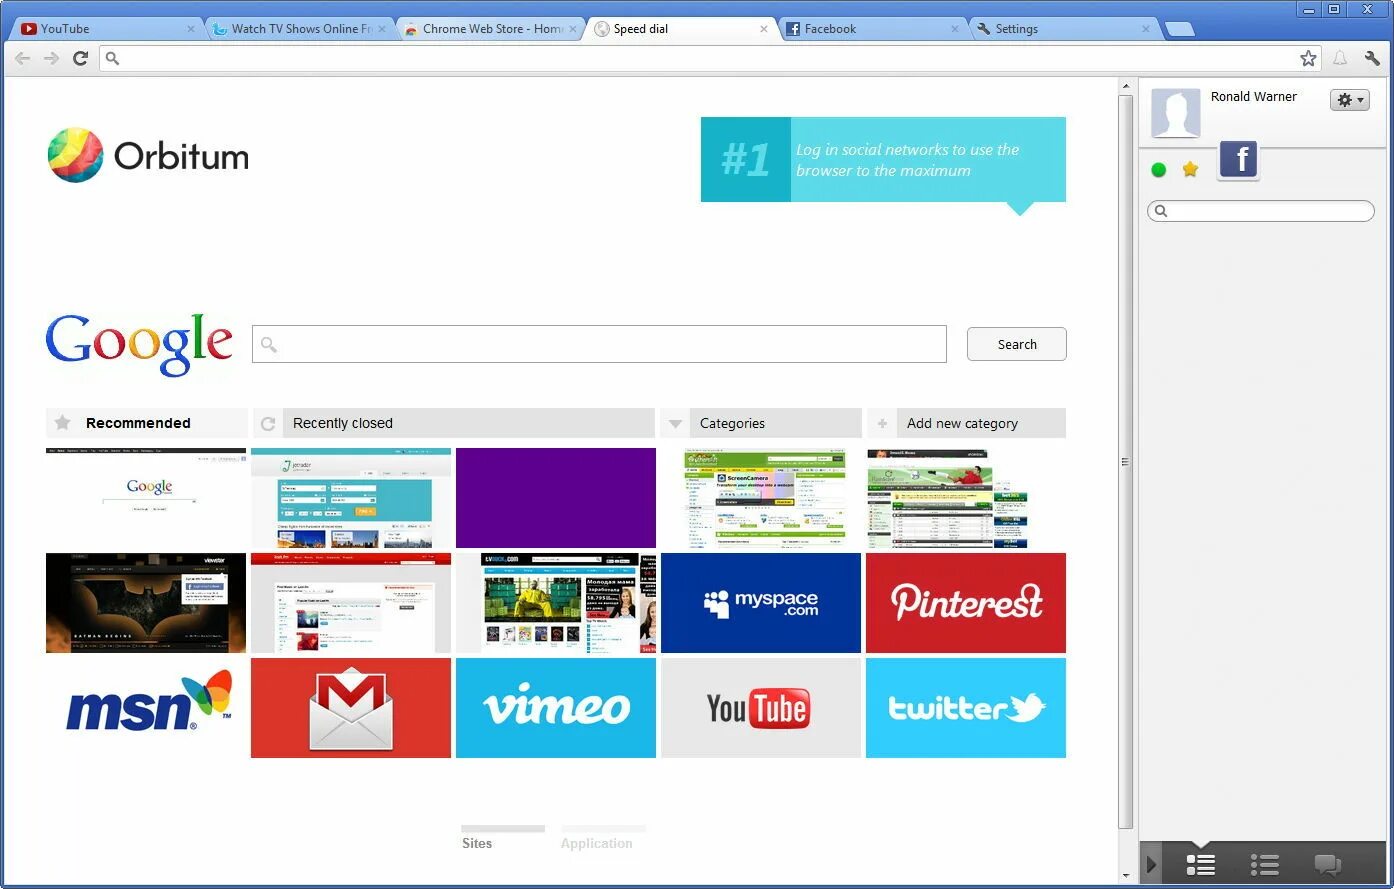Click the refresh icon beside Recently closed
The width and height of the screenshot is (1394, 889).
pos(268,424)
